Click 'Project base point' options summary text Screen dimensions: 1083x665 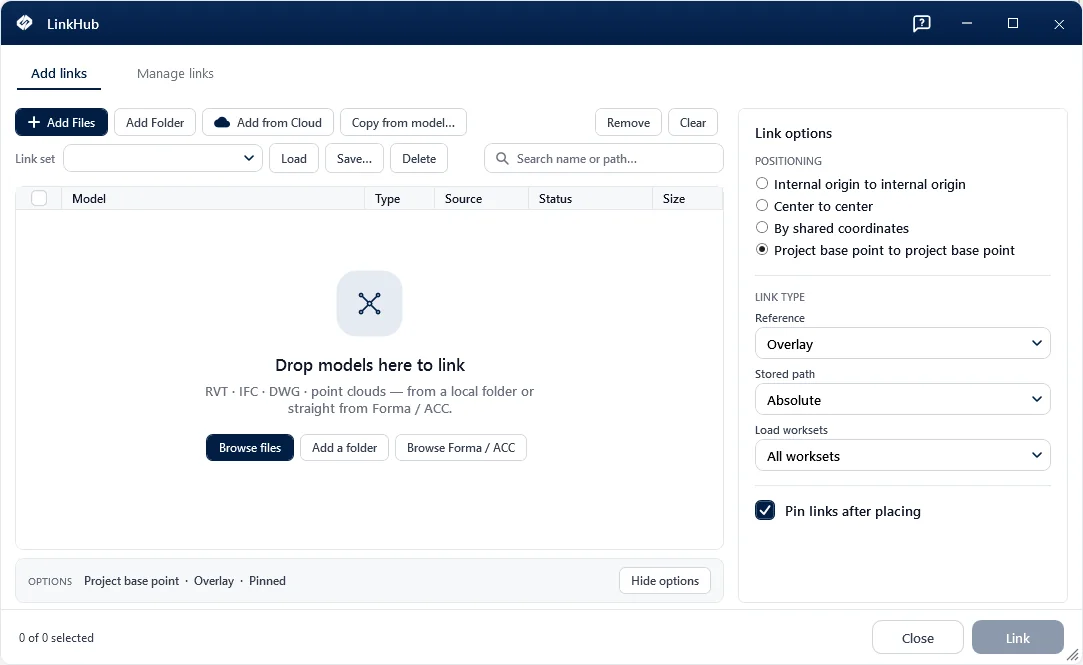point(131,581)
